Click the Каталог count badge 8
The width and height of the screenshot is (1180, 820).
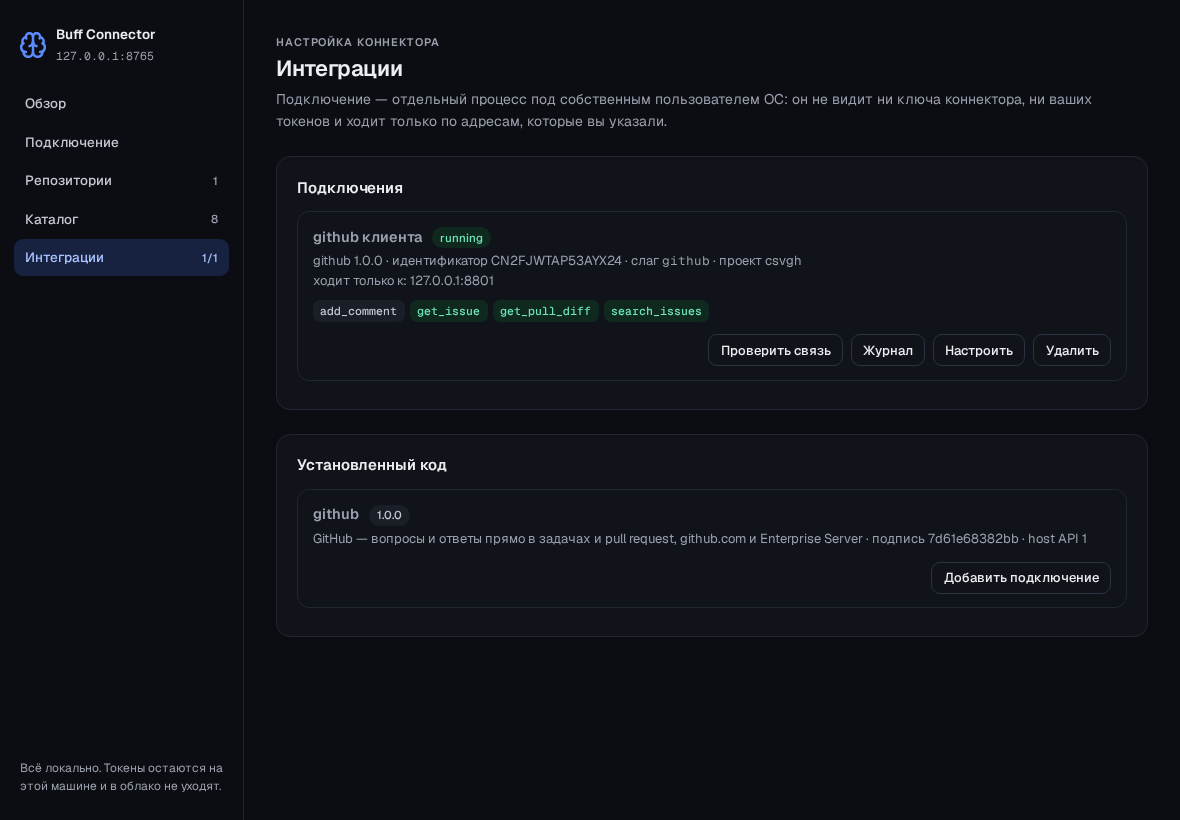(x=214, y=219)
